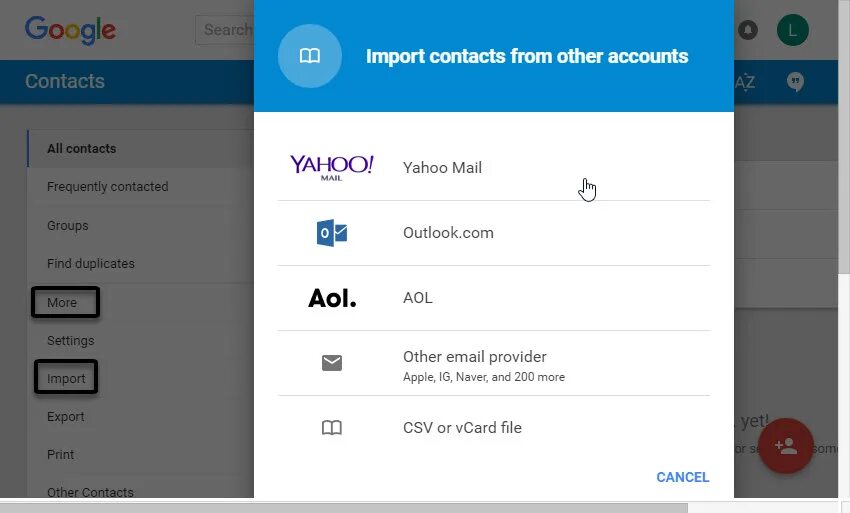Click the Yahoo Mail logo icon
This screenshot has height=513, width=850.
click(331, 167)
